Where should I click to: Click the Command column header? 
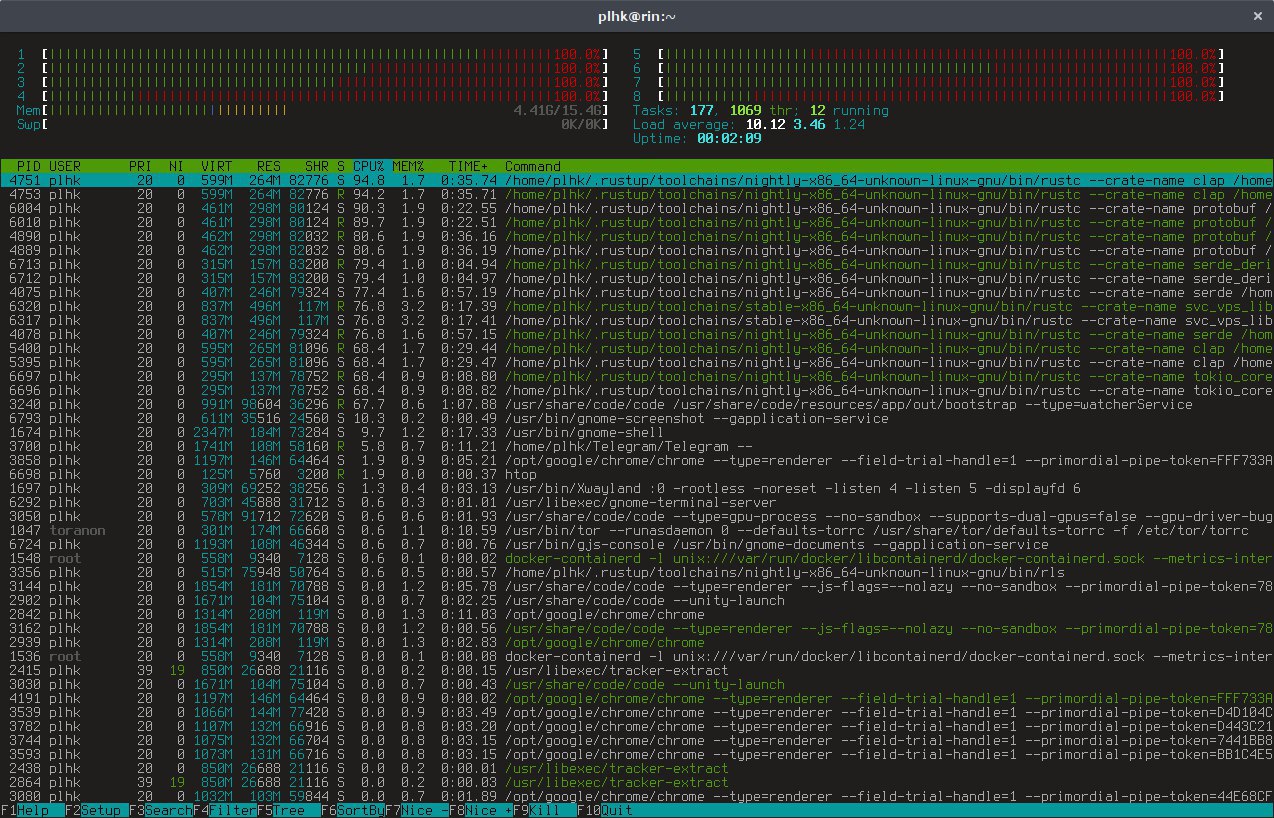pos(532,166)
